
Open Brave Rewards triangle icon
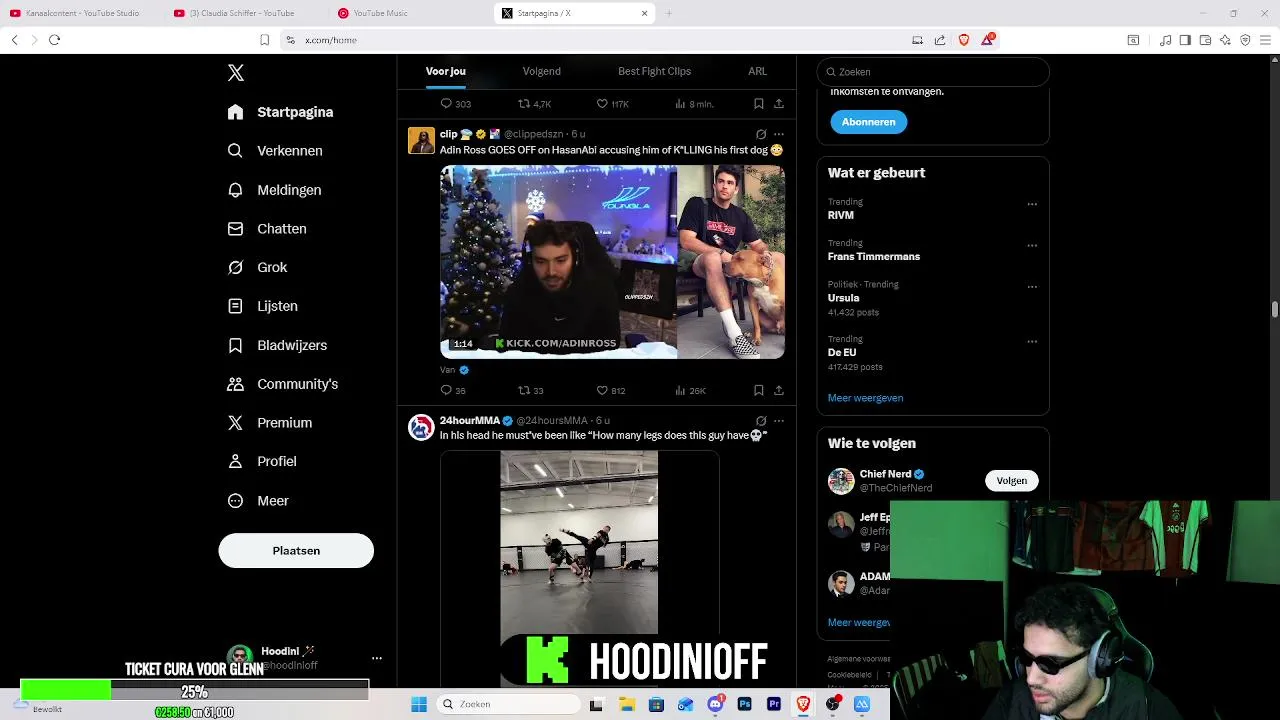coord(989,39)
